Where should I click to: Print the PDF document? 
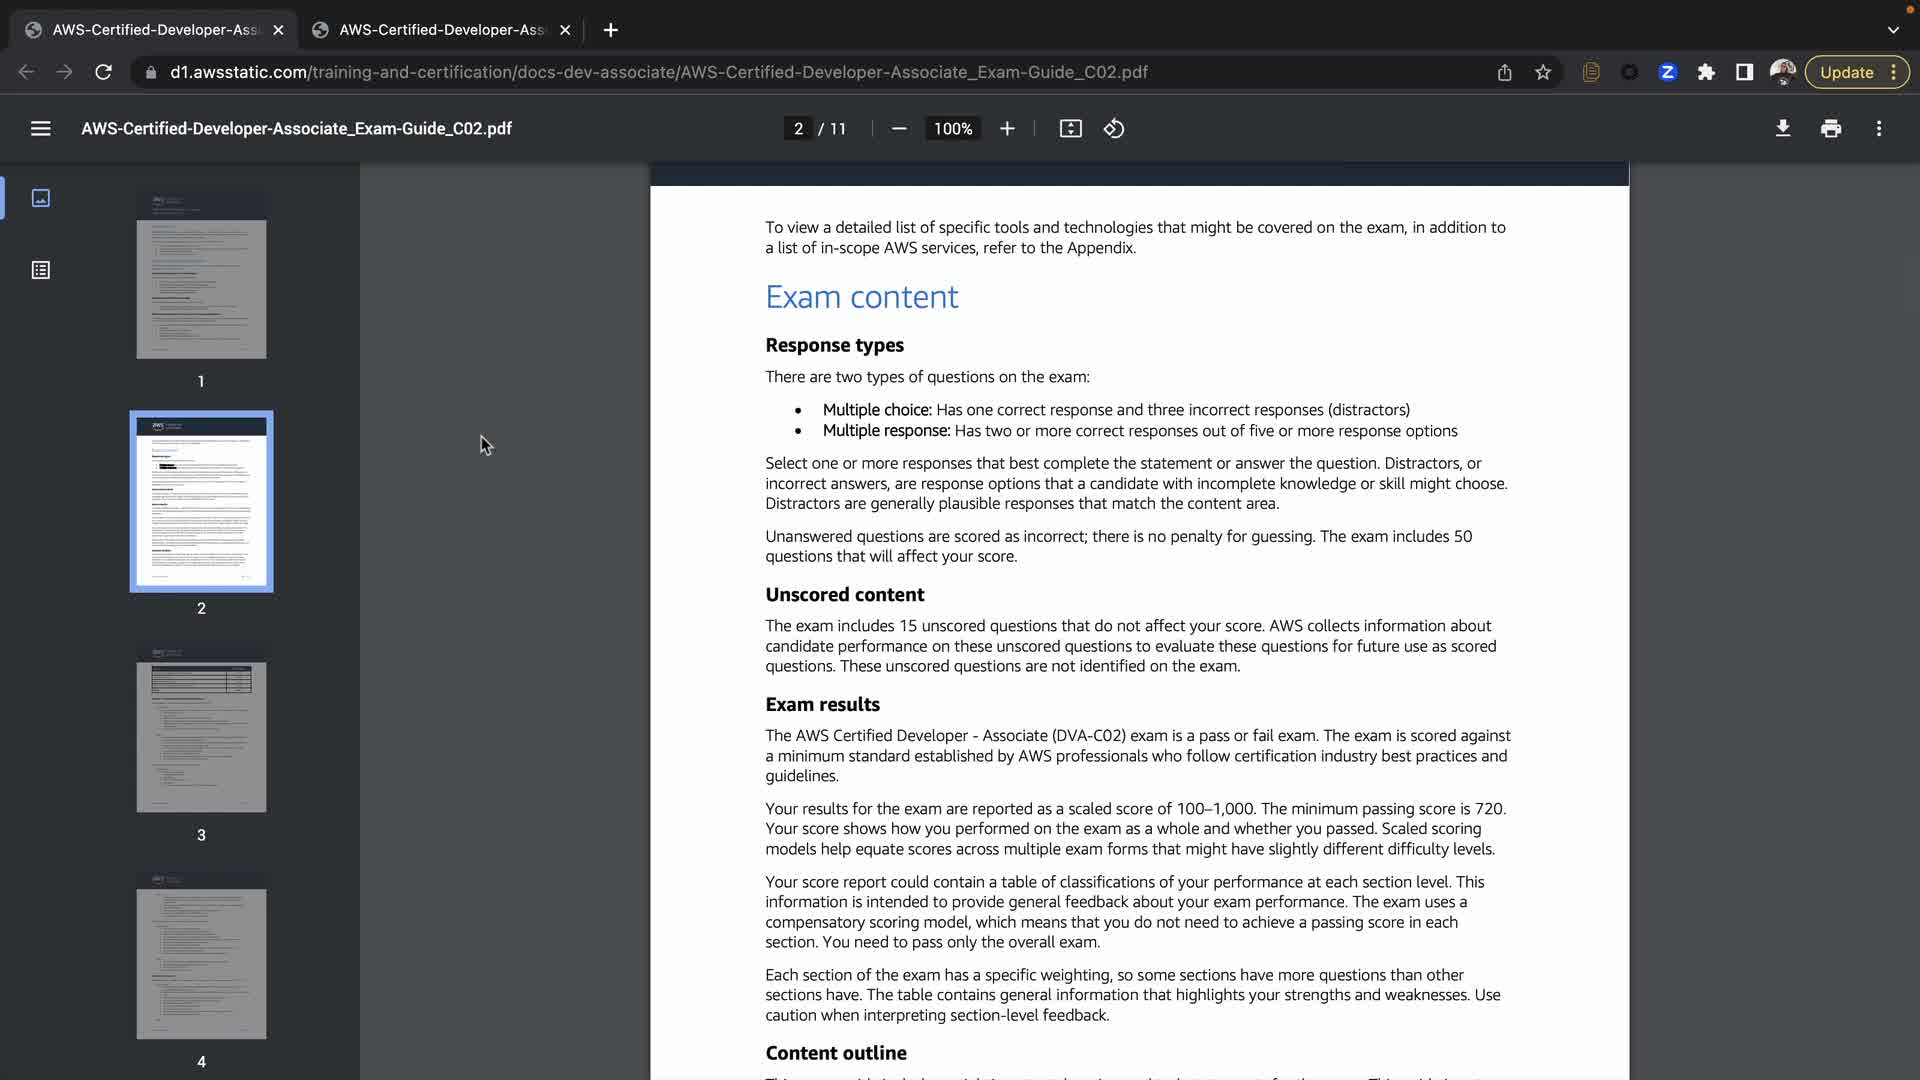1830,129
